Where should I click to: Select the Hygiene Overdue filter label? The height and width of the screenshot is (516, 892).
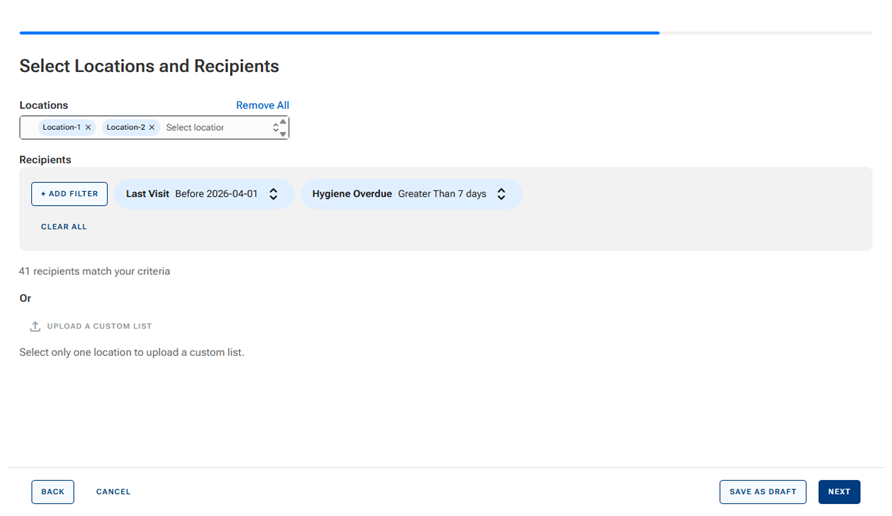[x=351, y=194]
